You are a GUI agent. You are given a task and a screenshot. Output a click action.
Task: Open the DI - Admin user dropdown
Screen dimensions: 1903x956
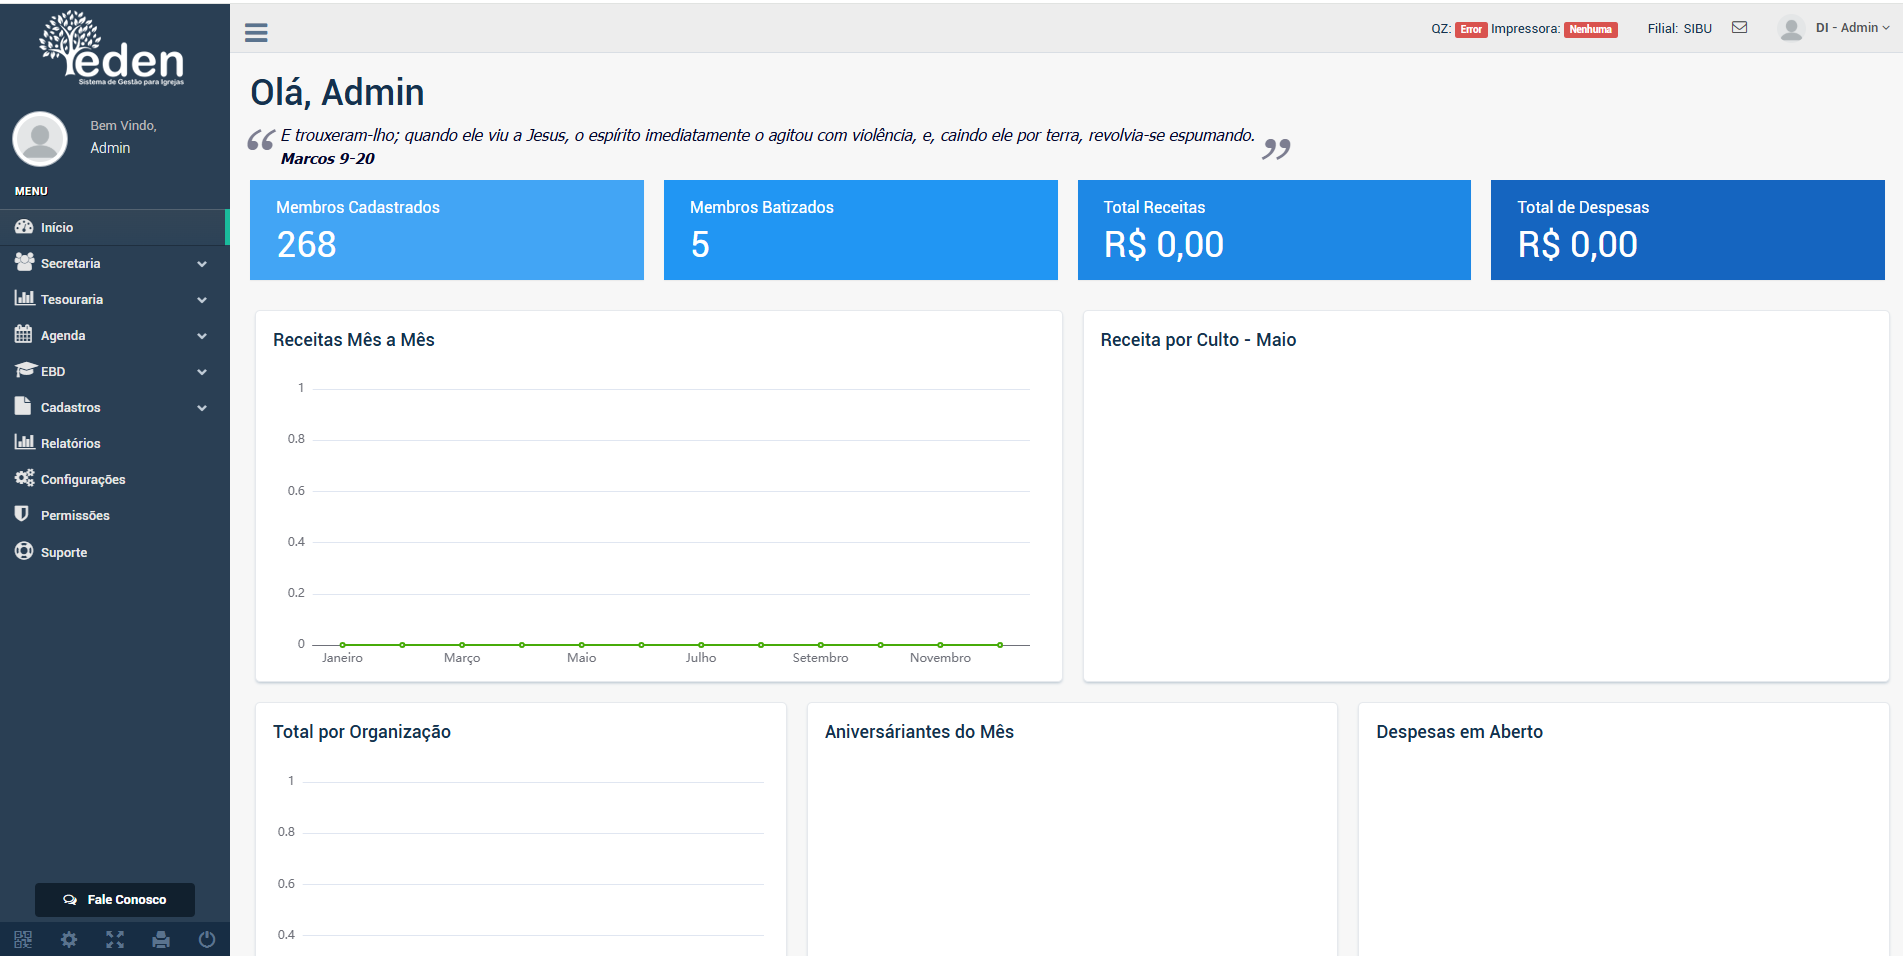pos(1852,28)
